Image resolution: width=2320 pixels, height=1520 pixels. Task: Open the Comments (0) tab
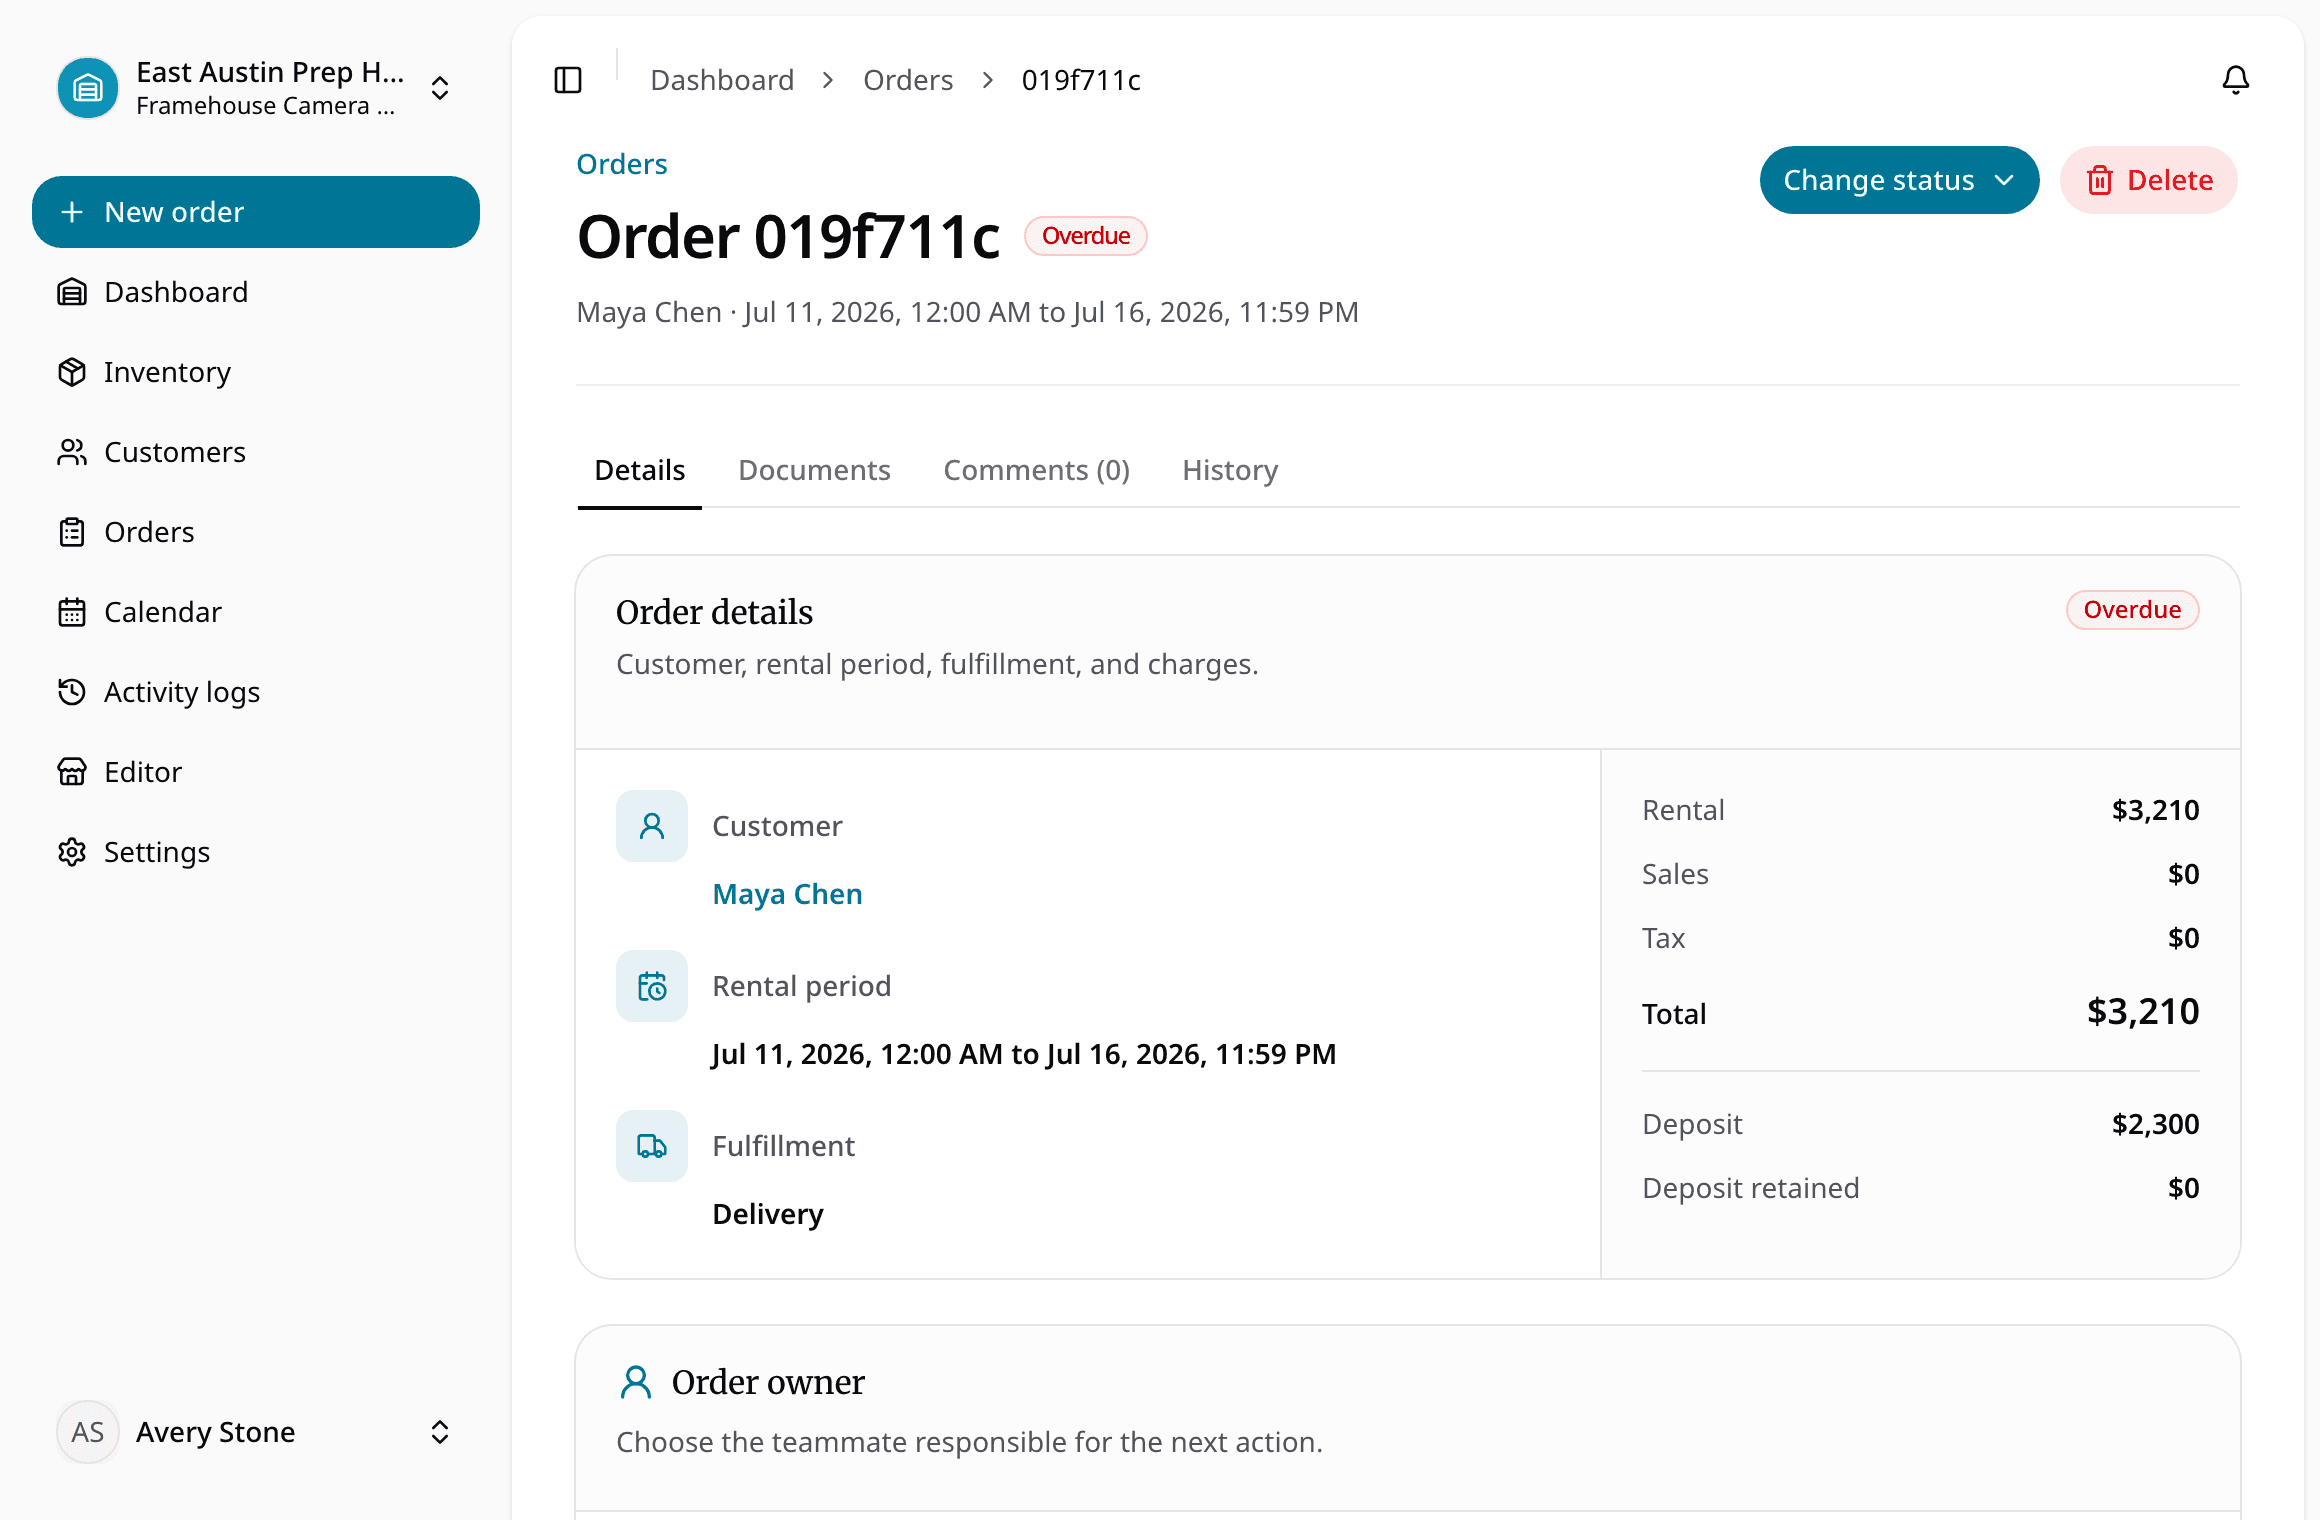pyautogui.click(x=1036, y=470)
